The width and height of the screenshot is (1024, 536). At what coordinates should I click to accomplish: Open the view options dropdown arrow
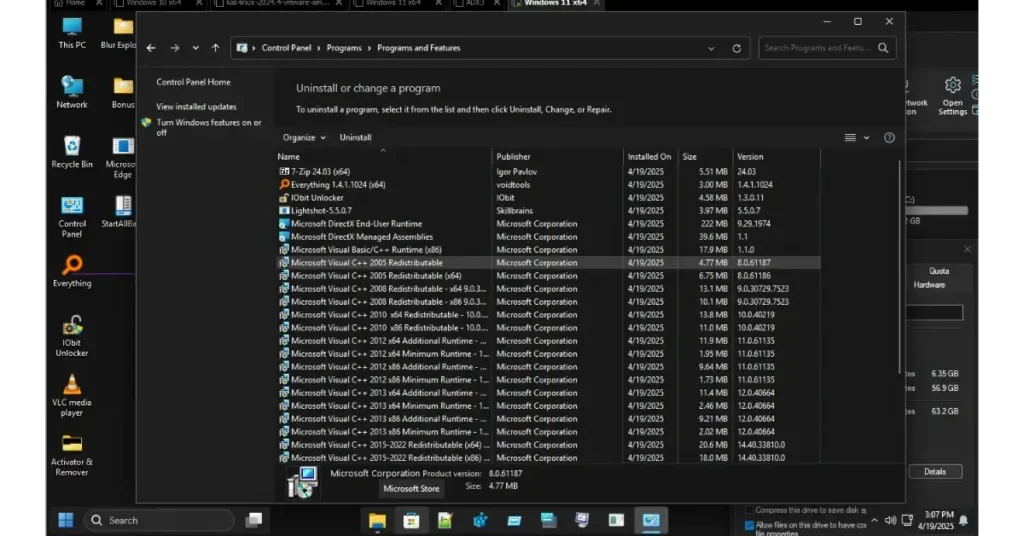(867, 138)
